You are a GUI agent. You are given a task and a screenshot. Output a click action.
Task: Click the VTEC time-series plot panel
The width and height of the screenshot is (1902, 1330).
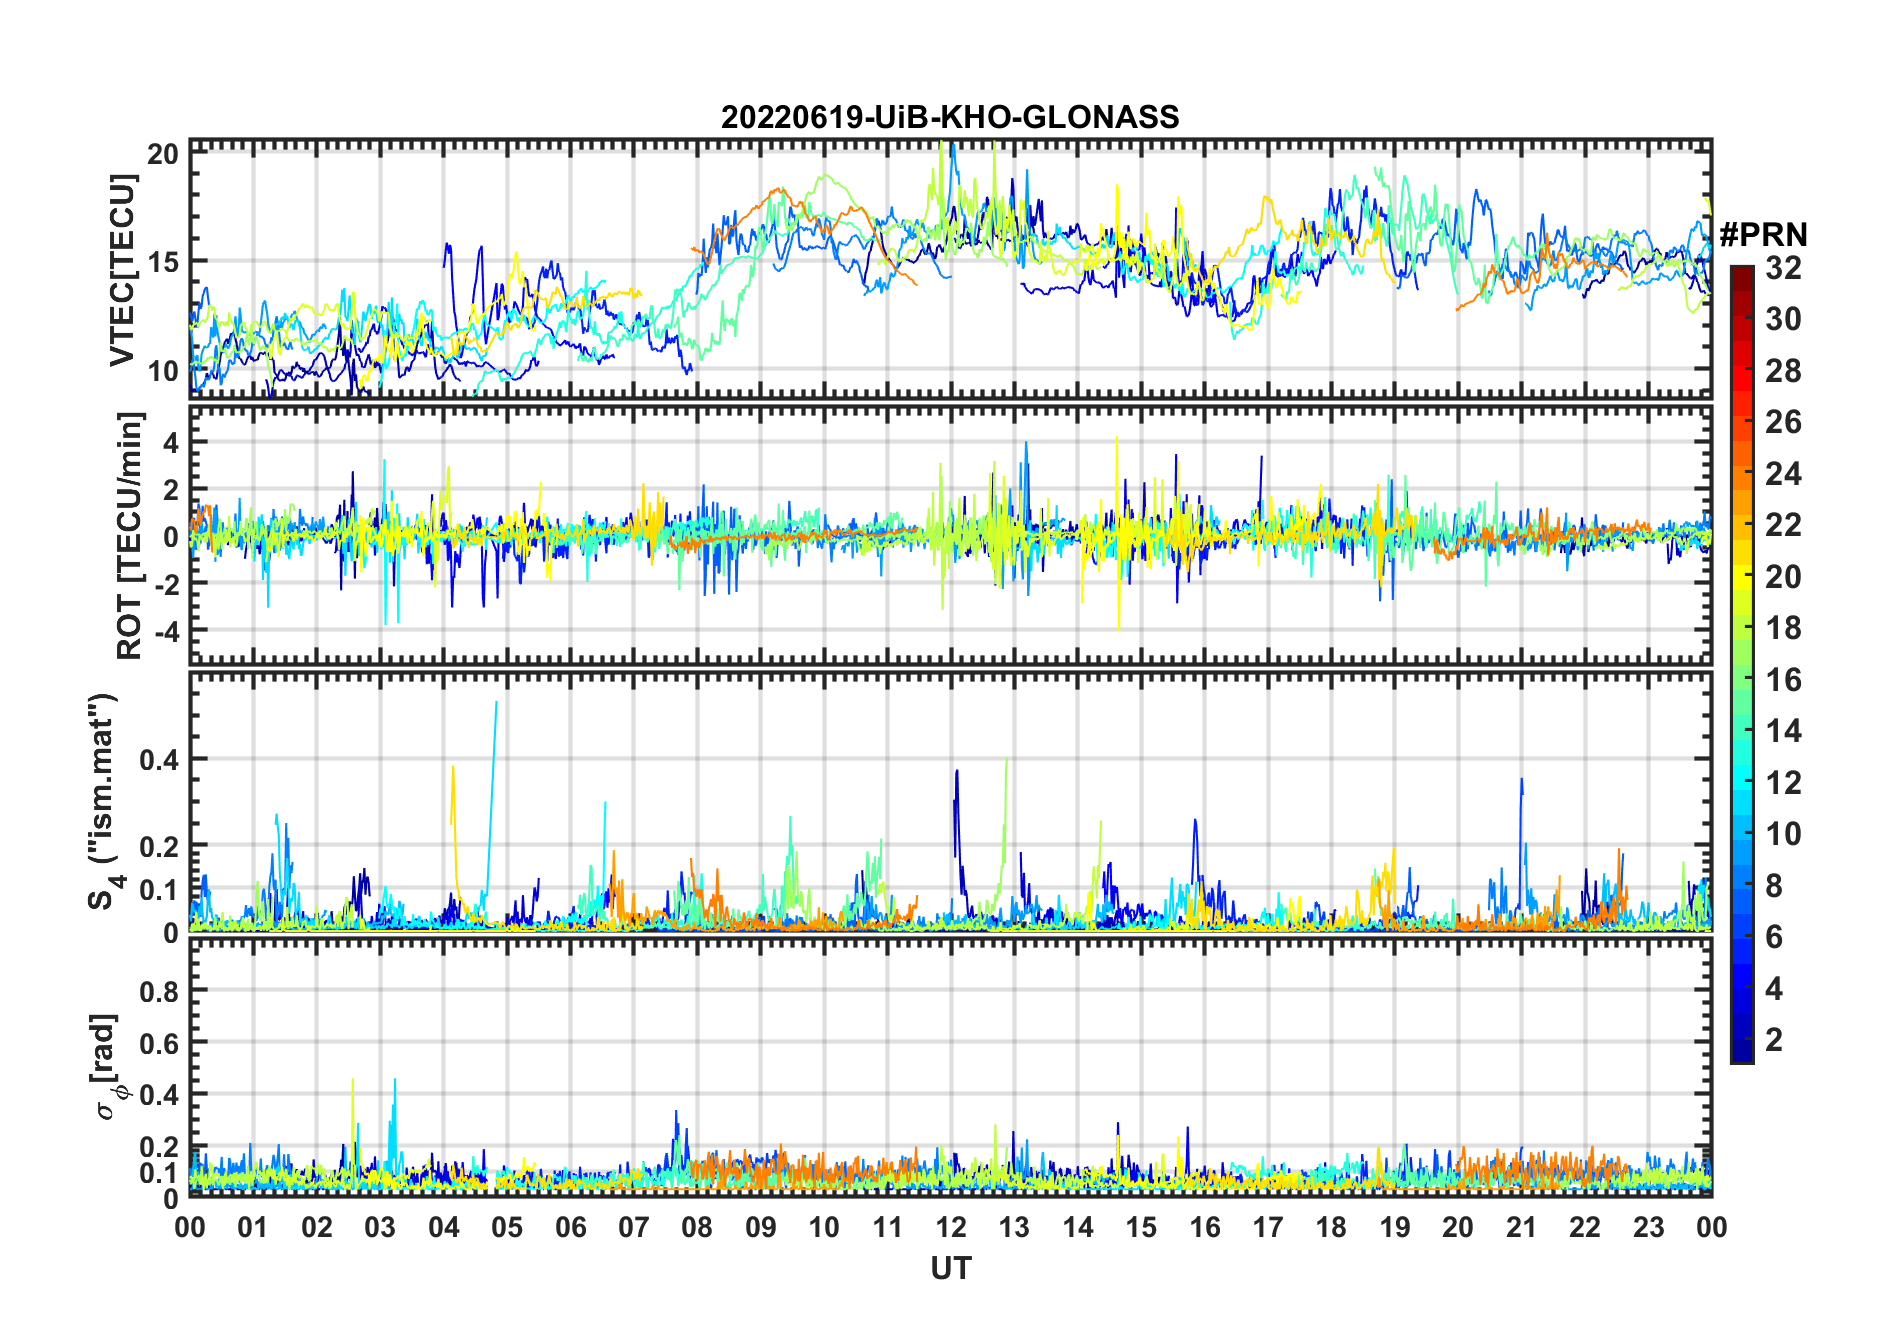(x=950, y=269)
